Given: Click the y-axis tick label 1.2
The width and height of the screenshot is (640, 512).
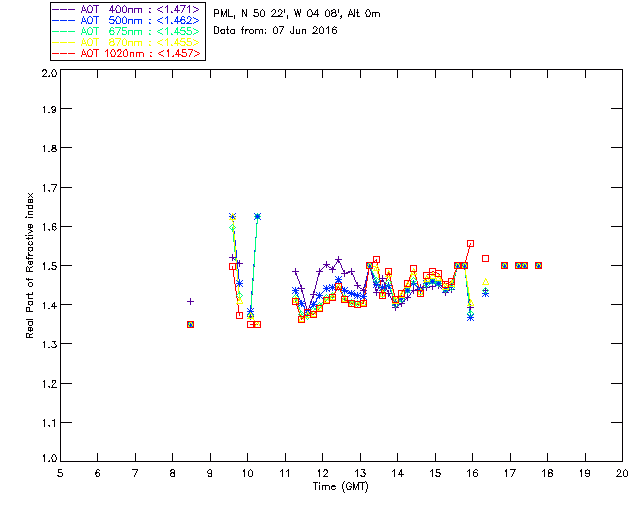Looking at the screenshot, I should coord(49,384).
